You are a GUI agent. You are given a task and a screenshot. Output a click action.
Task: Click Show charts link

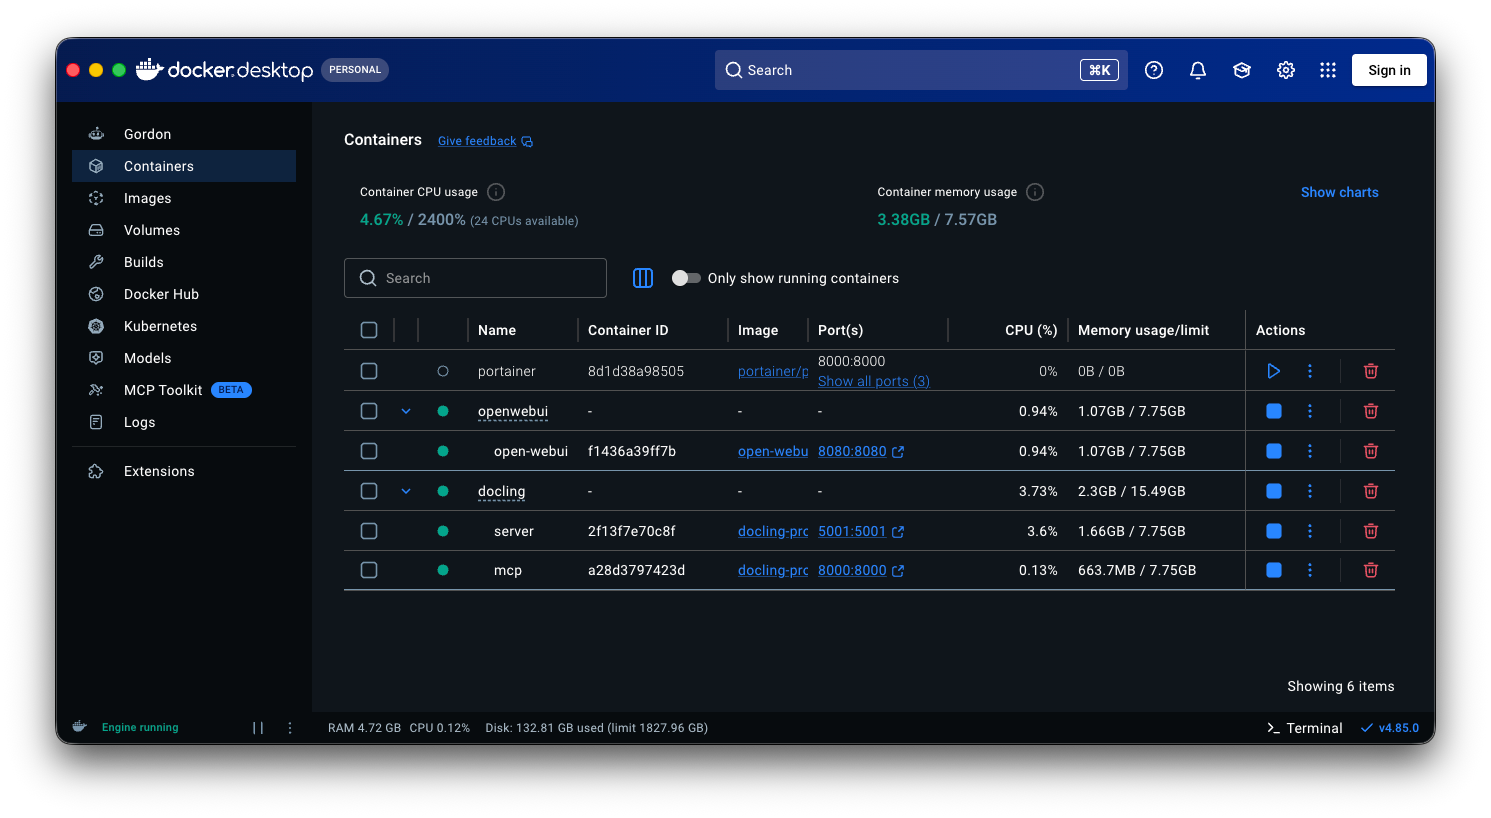point(1339,192)
